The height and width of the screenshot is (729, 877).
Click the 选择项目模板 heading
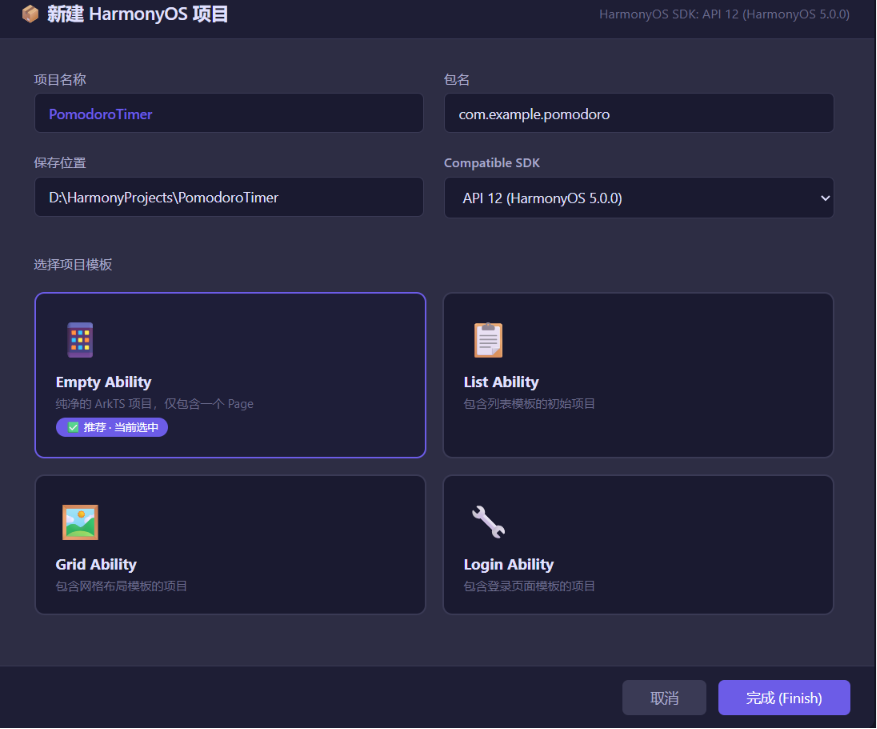[73, 264]
